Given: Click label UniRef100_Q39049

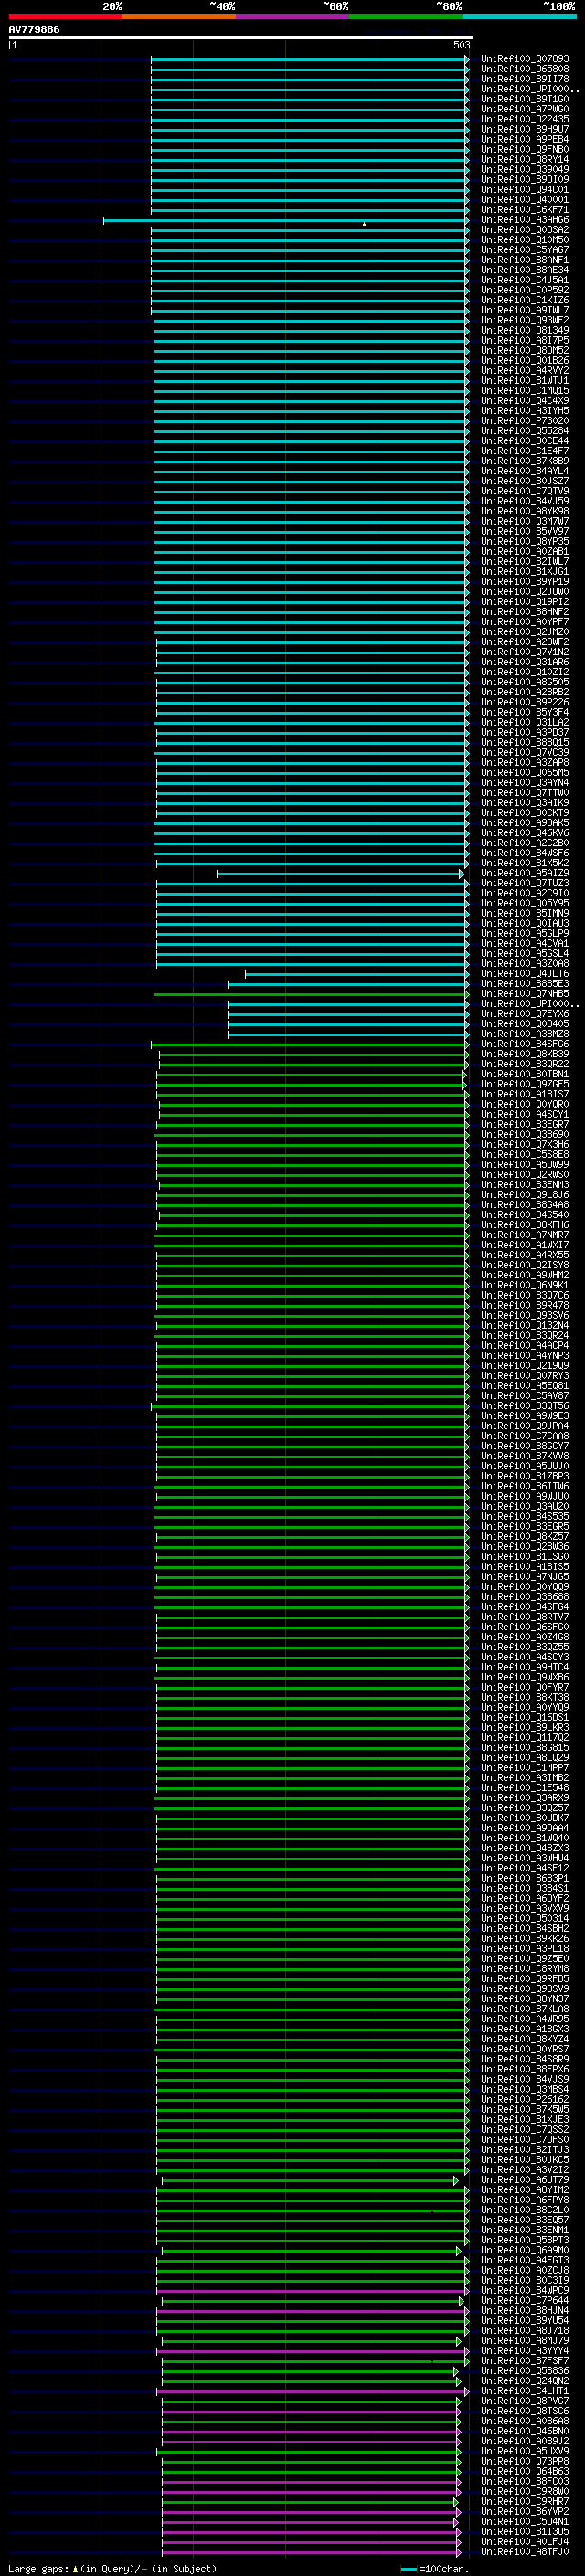Looking at the screenshot, I should pos(525,169).
